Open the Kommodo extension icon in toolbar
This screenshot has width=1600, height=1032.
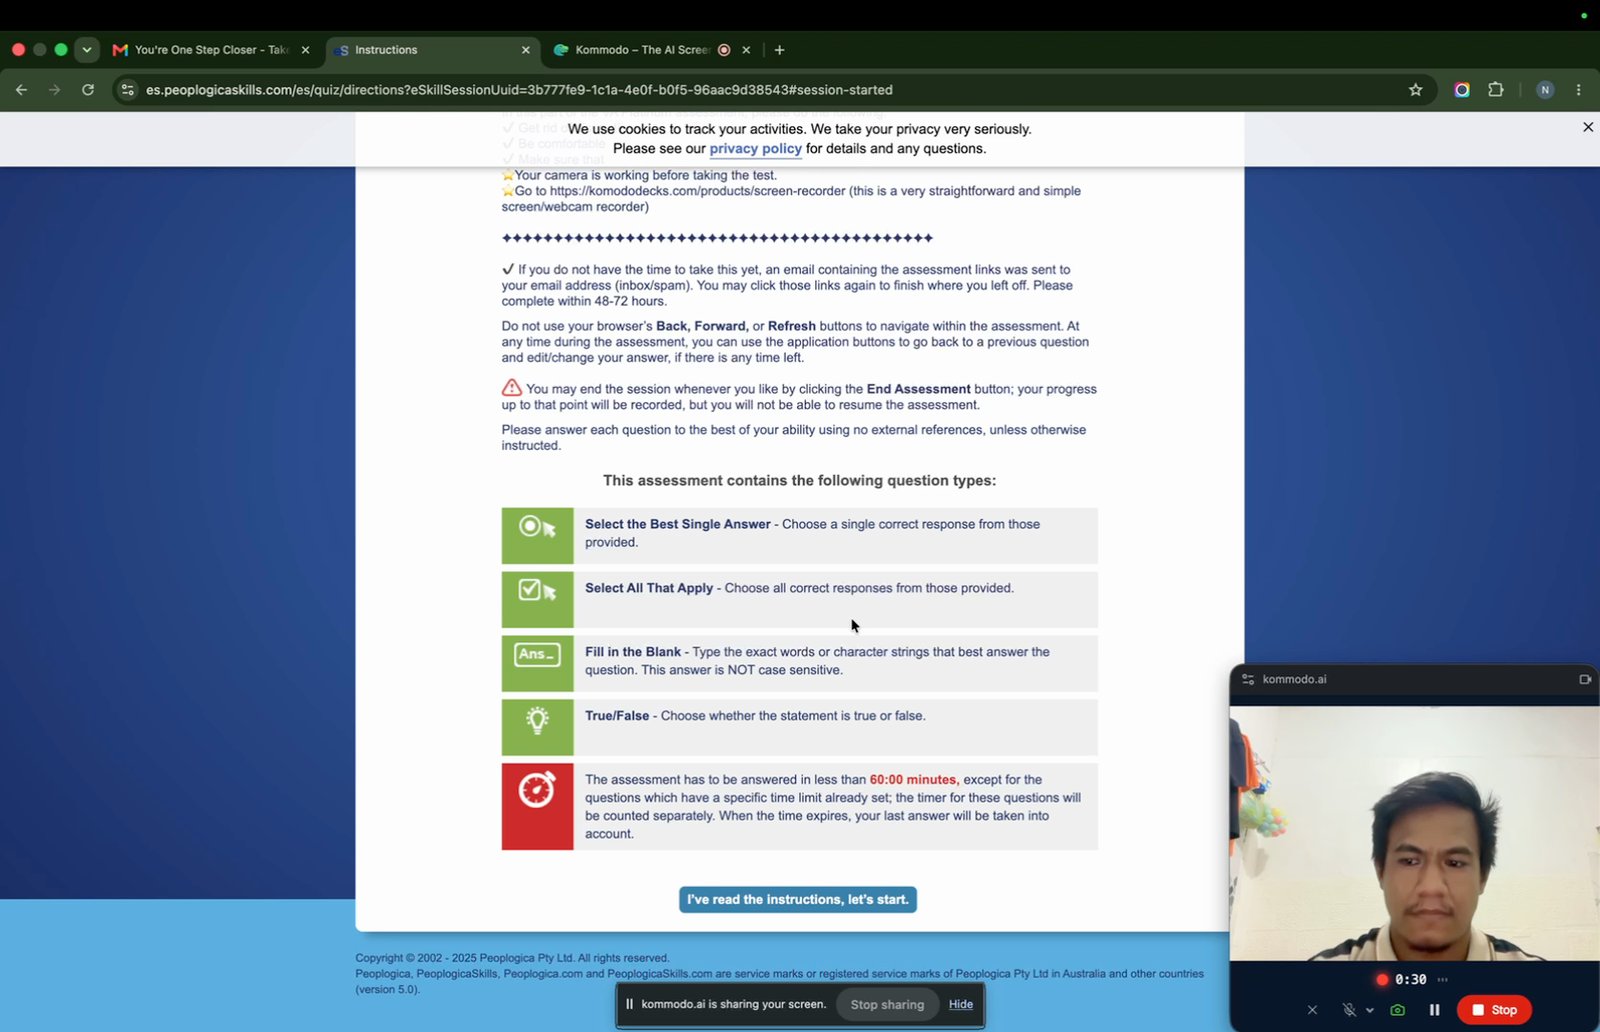1462,90
